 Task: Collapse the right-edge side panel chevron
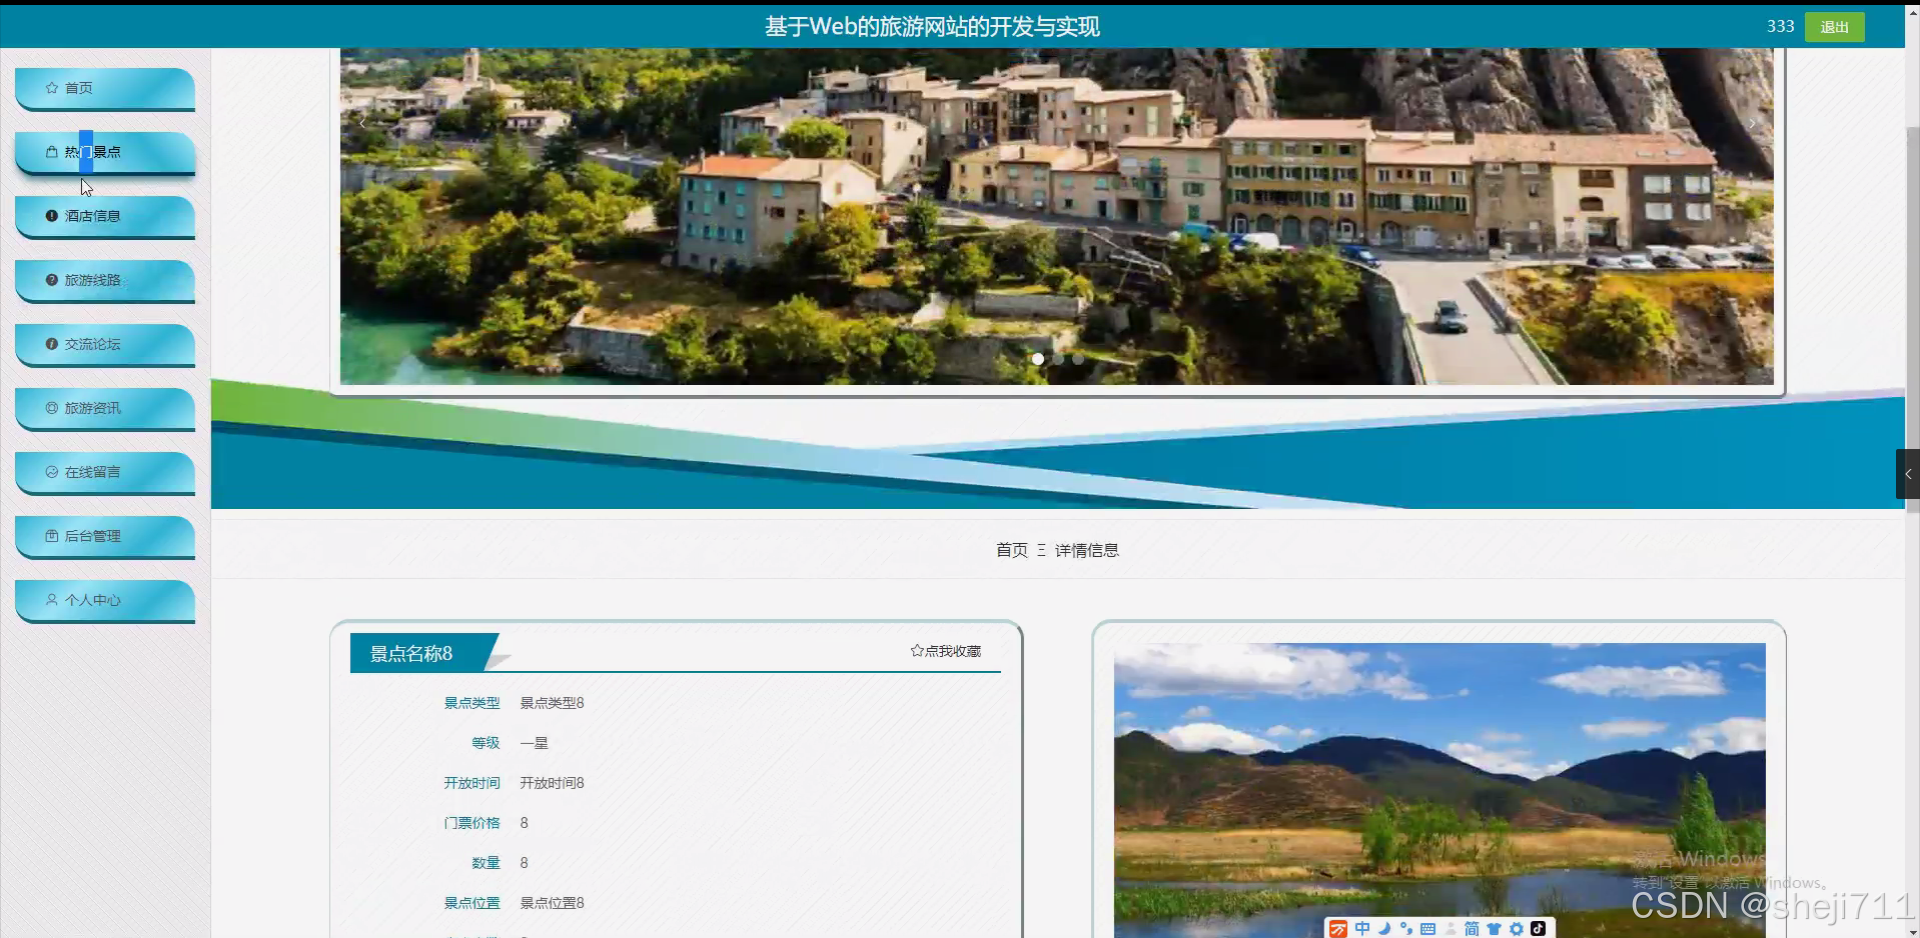[x=1908, y=474]
